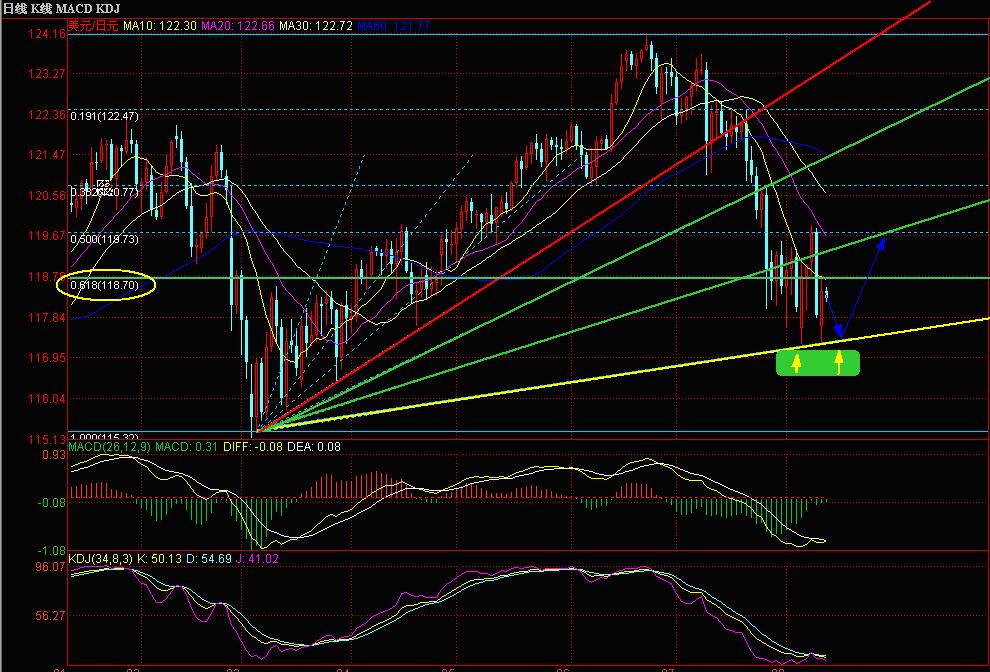Click the KDJ(34,8,3) indicator parameters label
The image size is (990, 672).
point(100,559)
